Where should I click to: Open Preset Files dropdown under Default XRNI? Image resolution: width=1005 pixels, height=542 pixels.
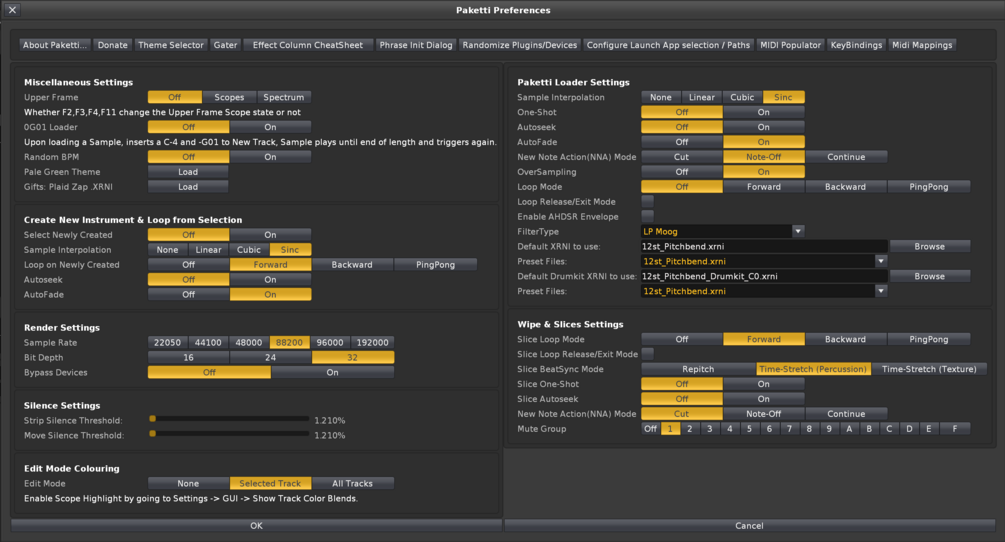[764, 261]
